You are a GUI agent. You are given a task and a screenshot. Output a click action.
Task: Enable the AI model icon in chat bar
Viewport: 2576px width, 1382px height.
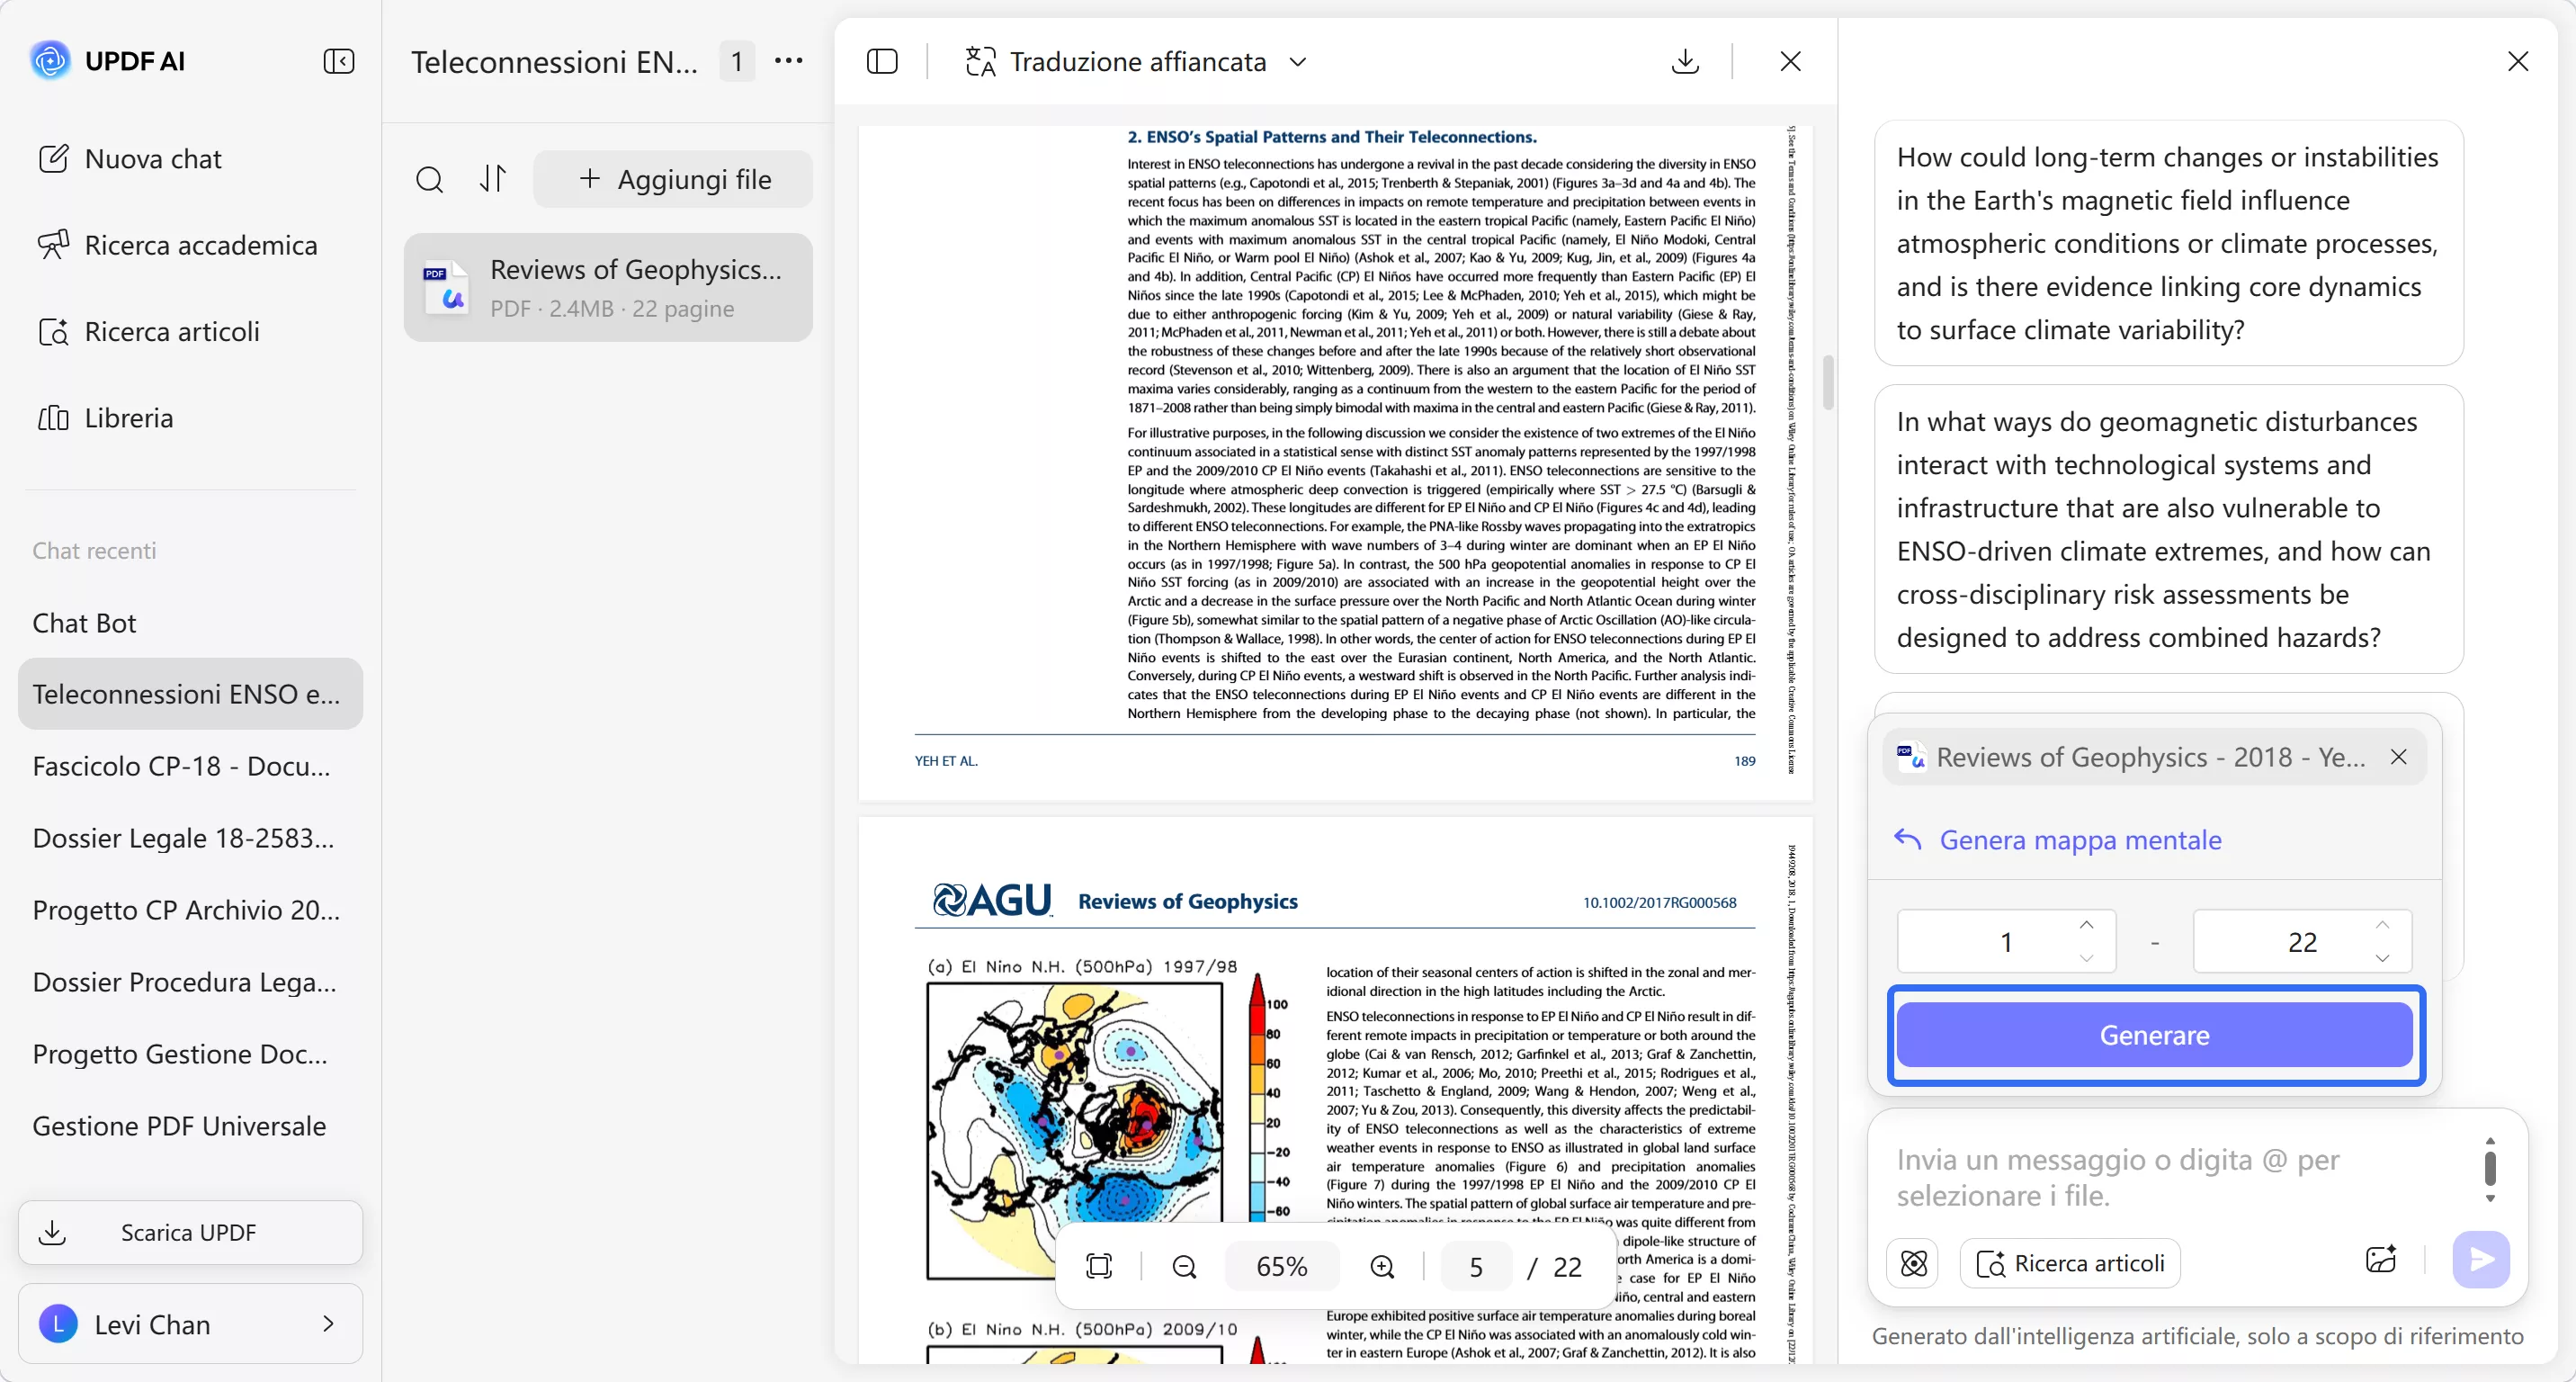pyautogui.click(x=1913, y=1262)
